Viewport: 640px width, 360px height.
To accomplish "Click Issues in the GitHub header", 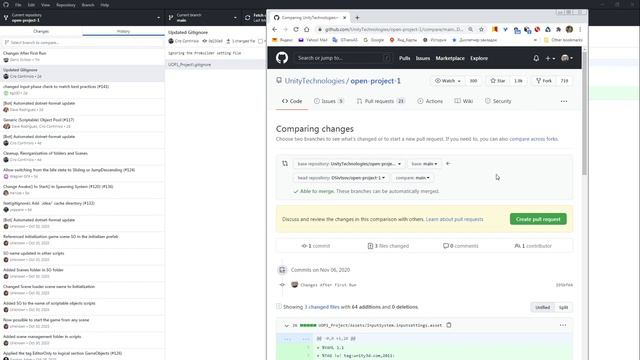I will tap(423, 58).
